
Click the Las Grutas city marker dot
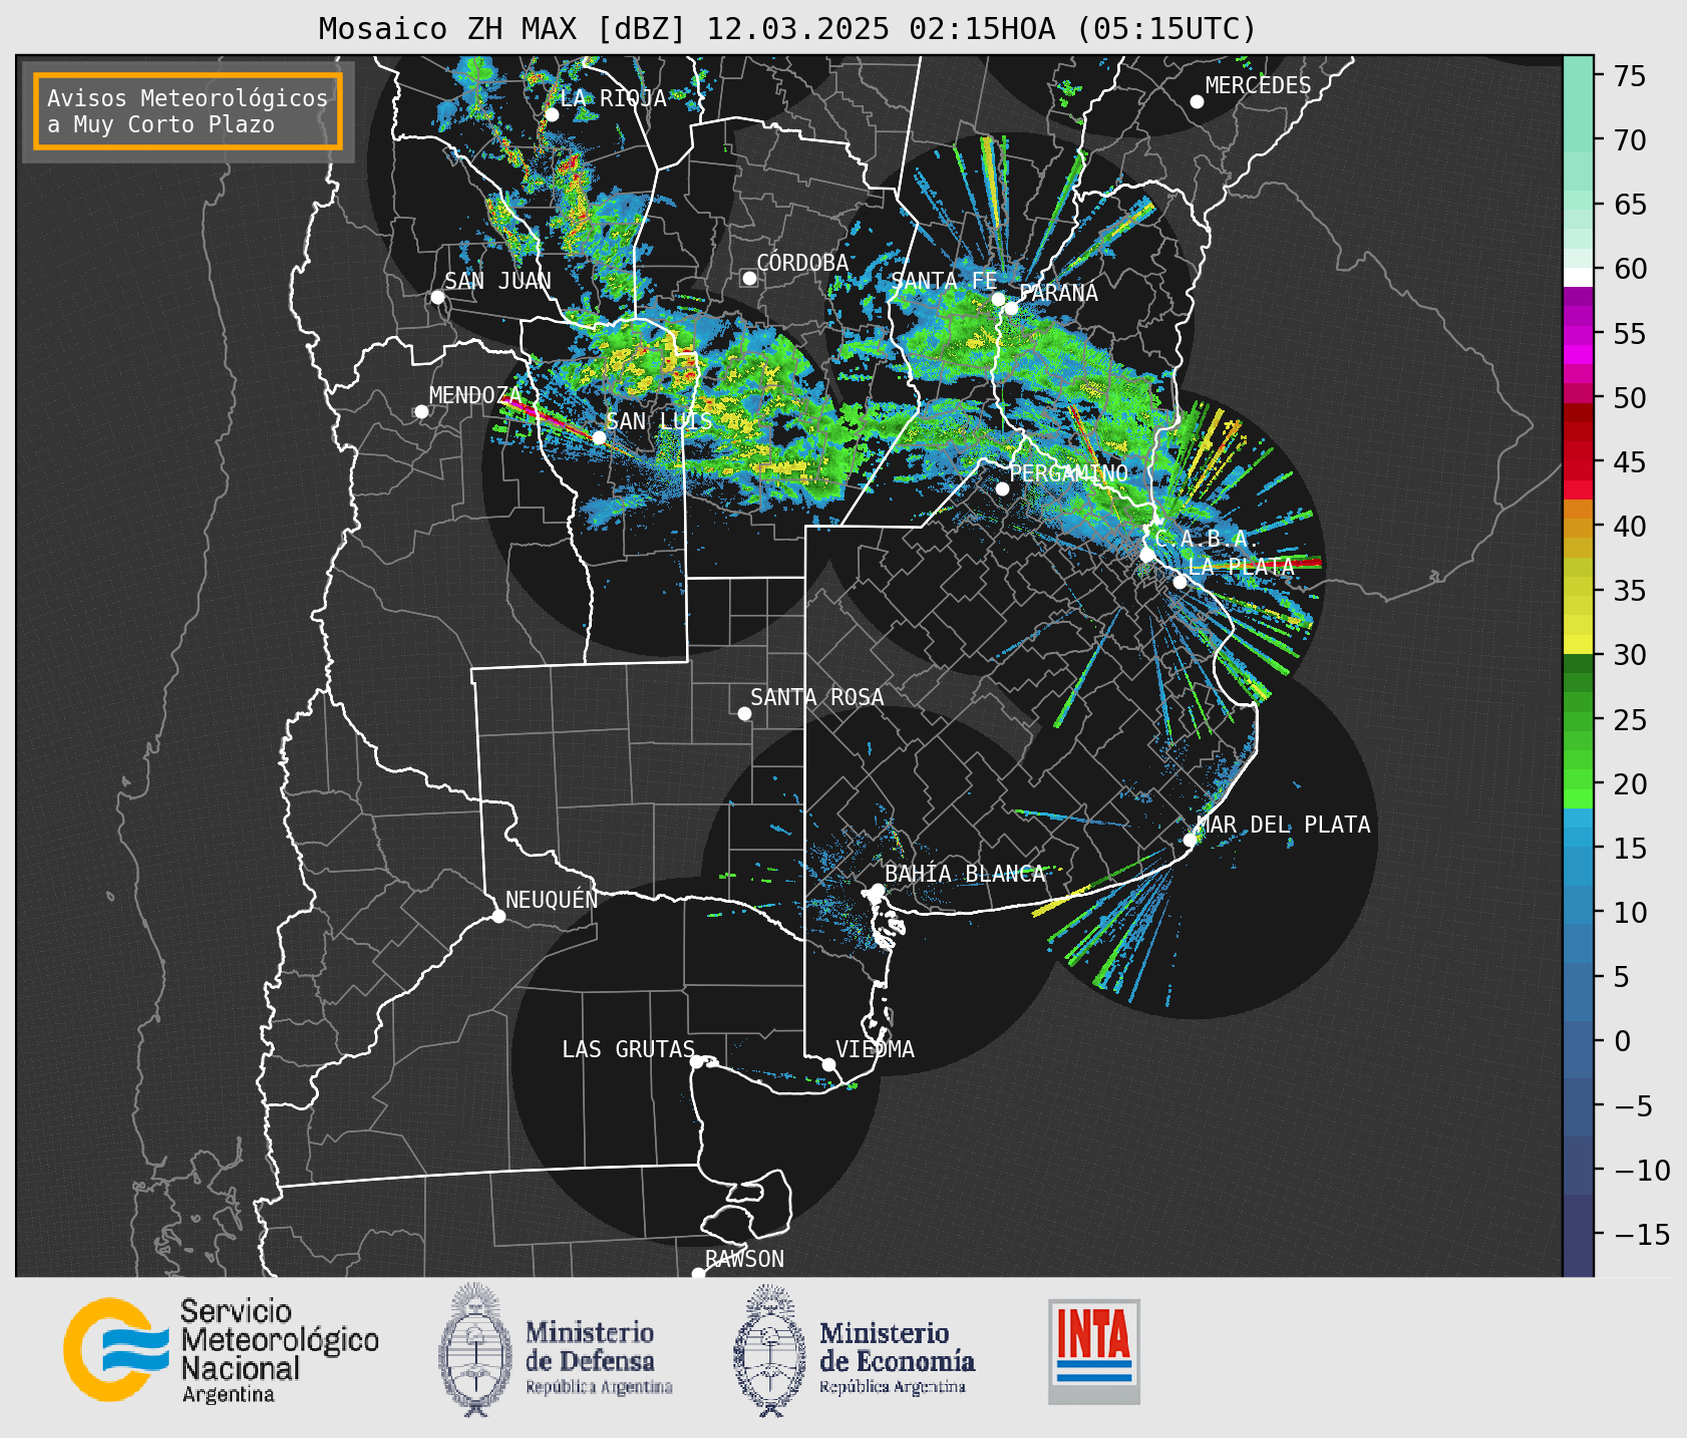pyautogui.click(x=697, y=1062)
